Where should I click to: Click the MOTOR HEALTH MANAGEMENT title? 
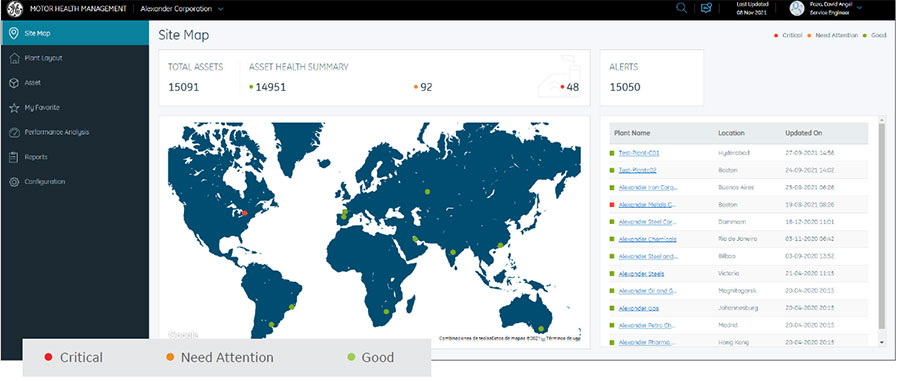click(x=78, y=9)
